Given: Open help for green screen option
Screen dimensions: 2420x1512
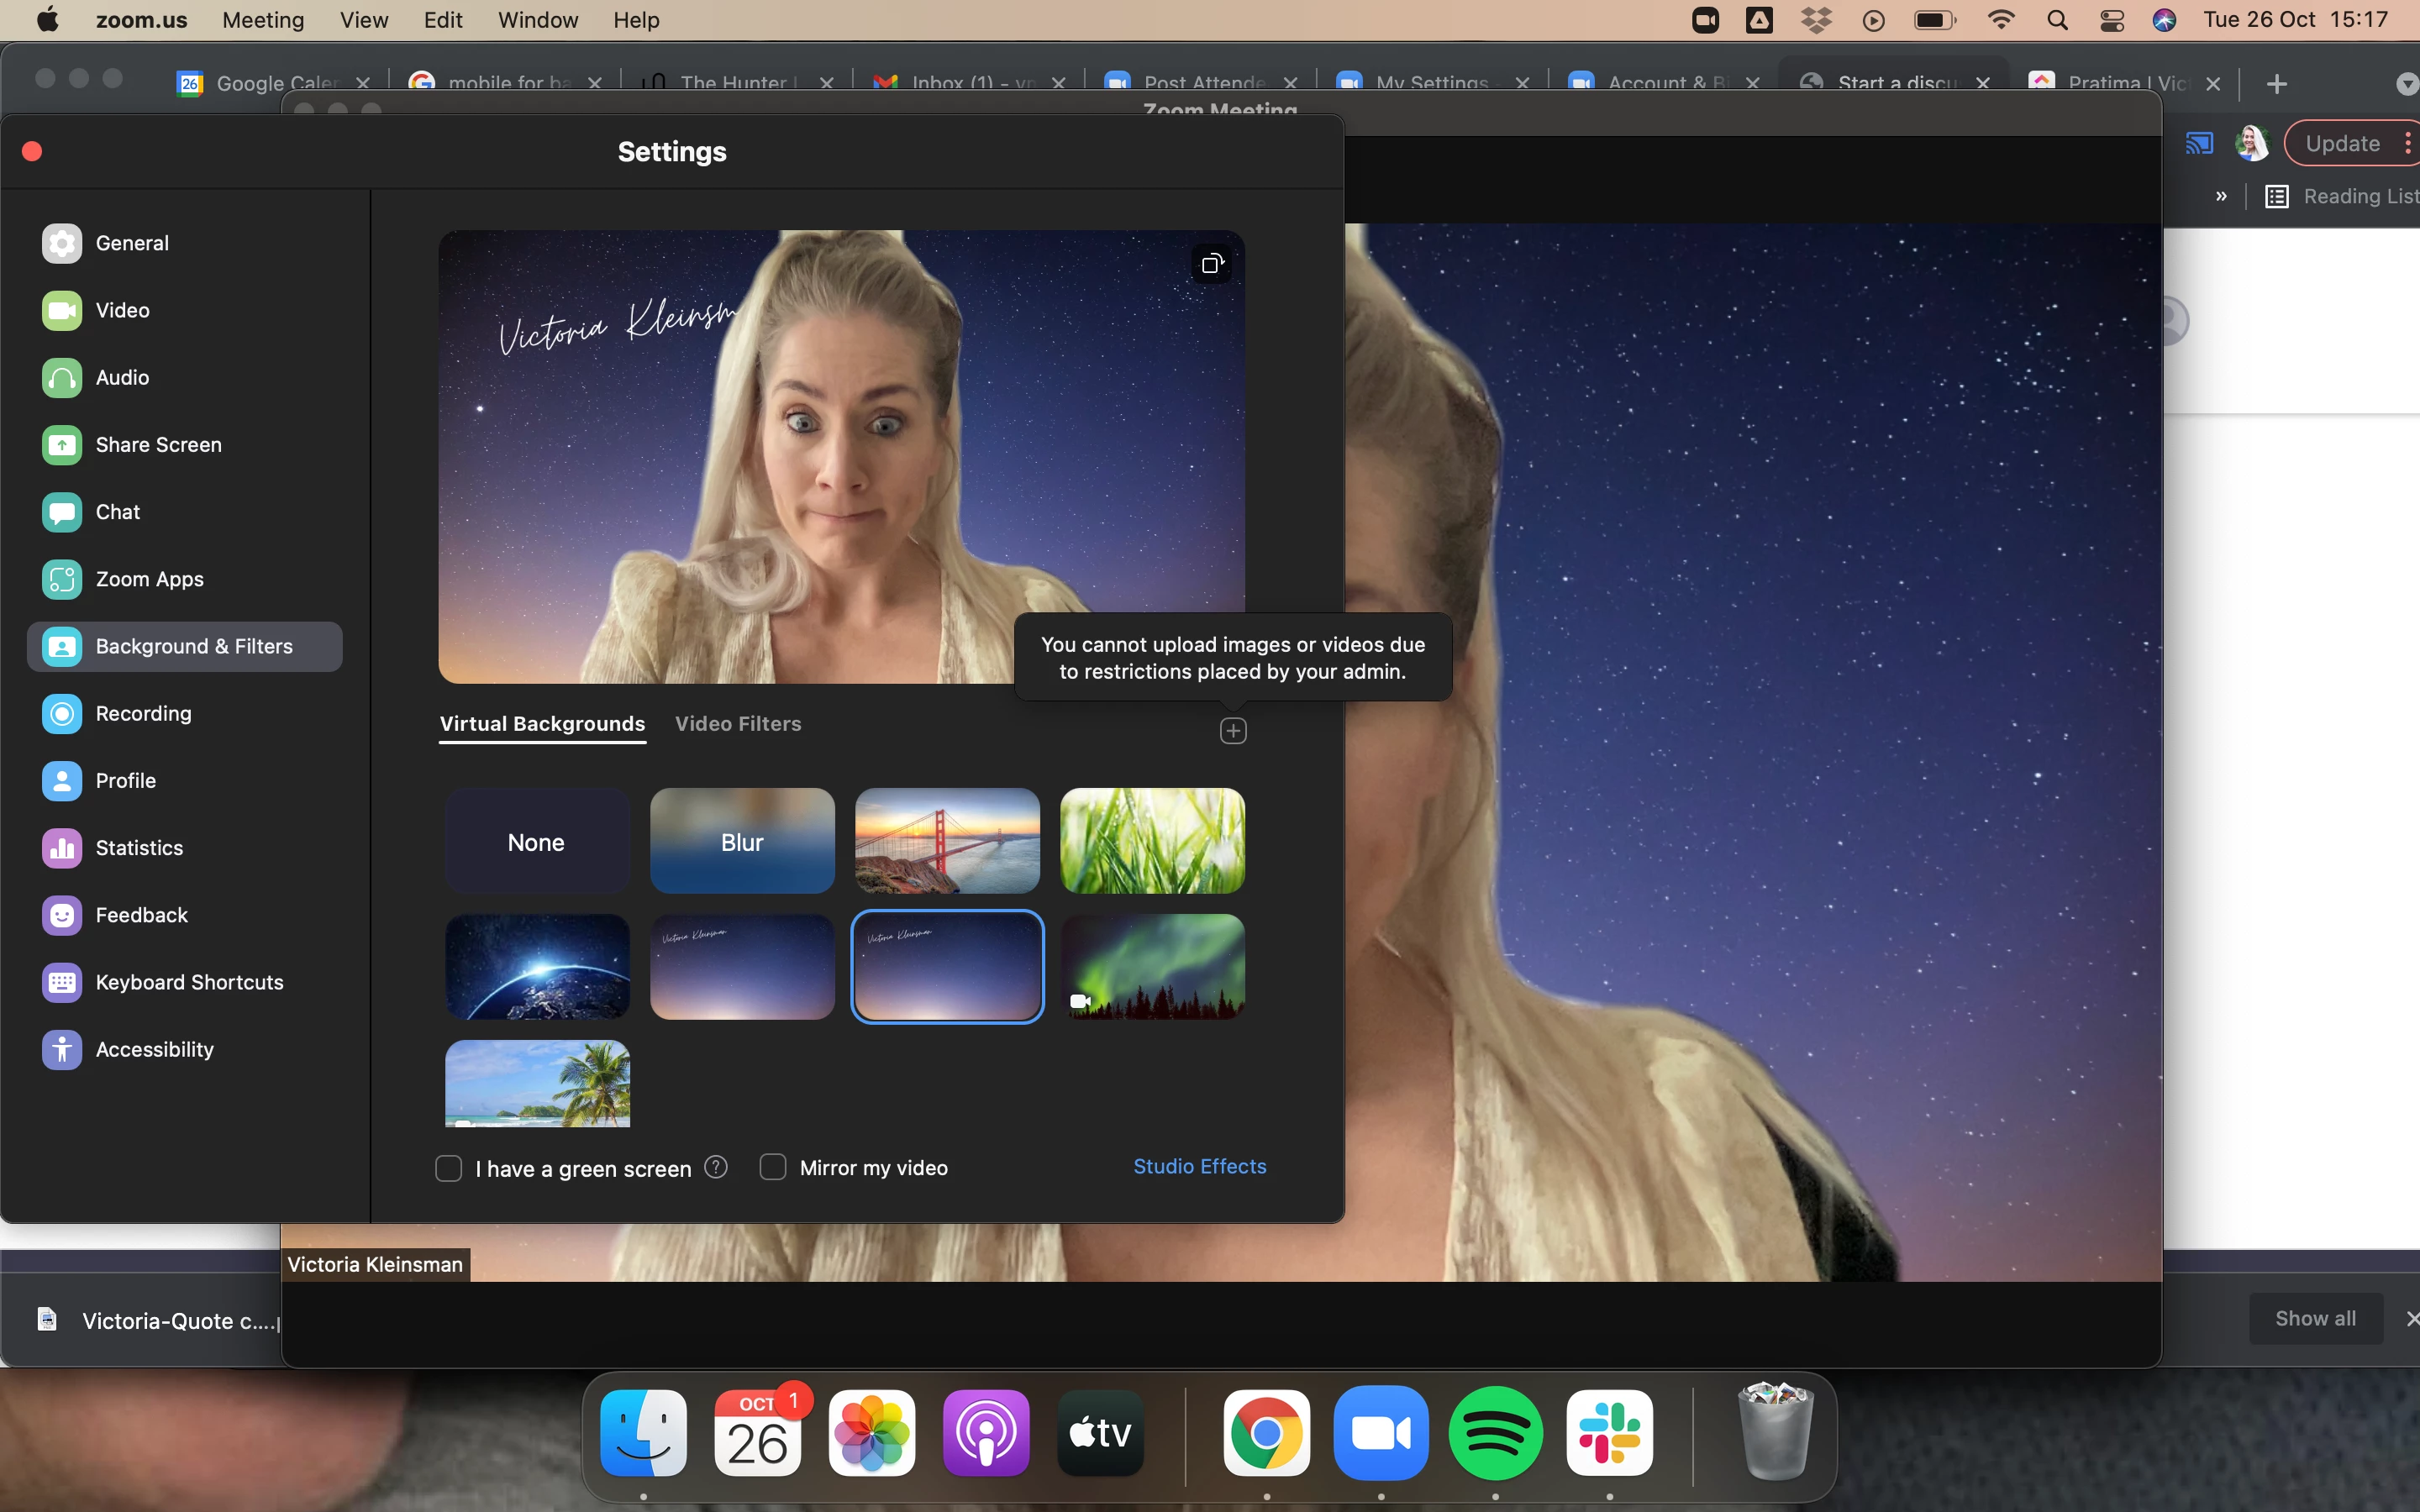Looking at the screenshot, I should pos(716,1167).
